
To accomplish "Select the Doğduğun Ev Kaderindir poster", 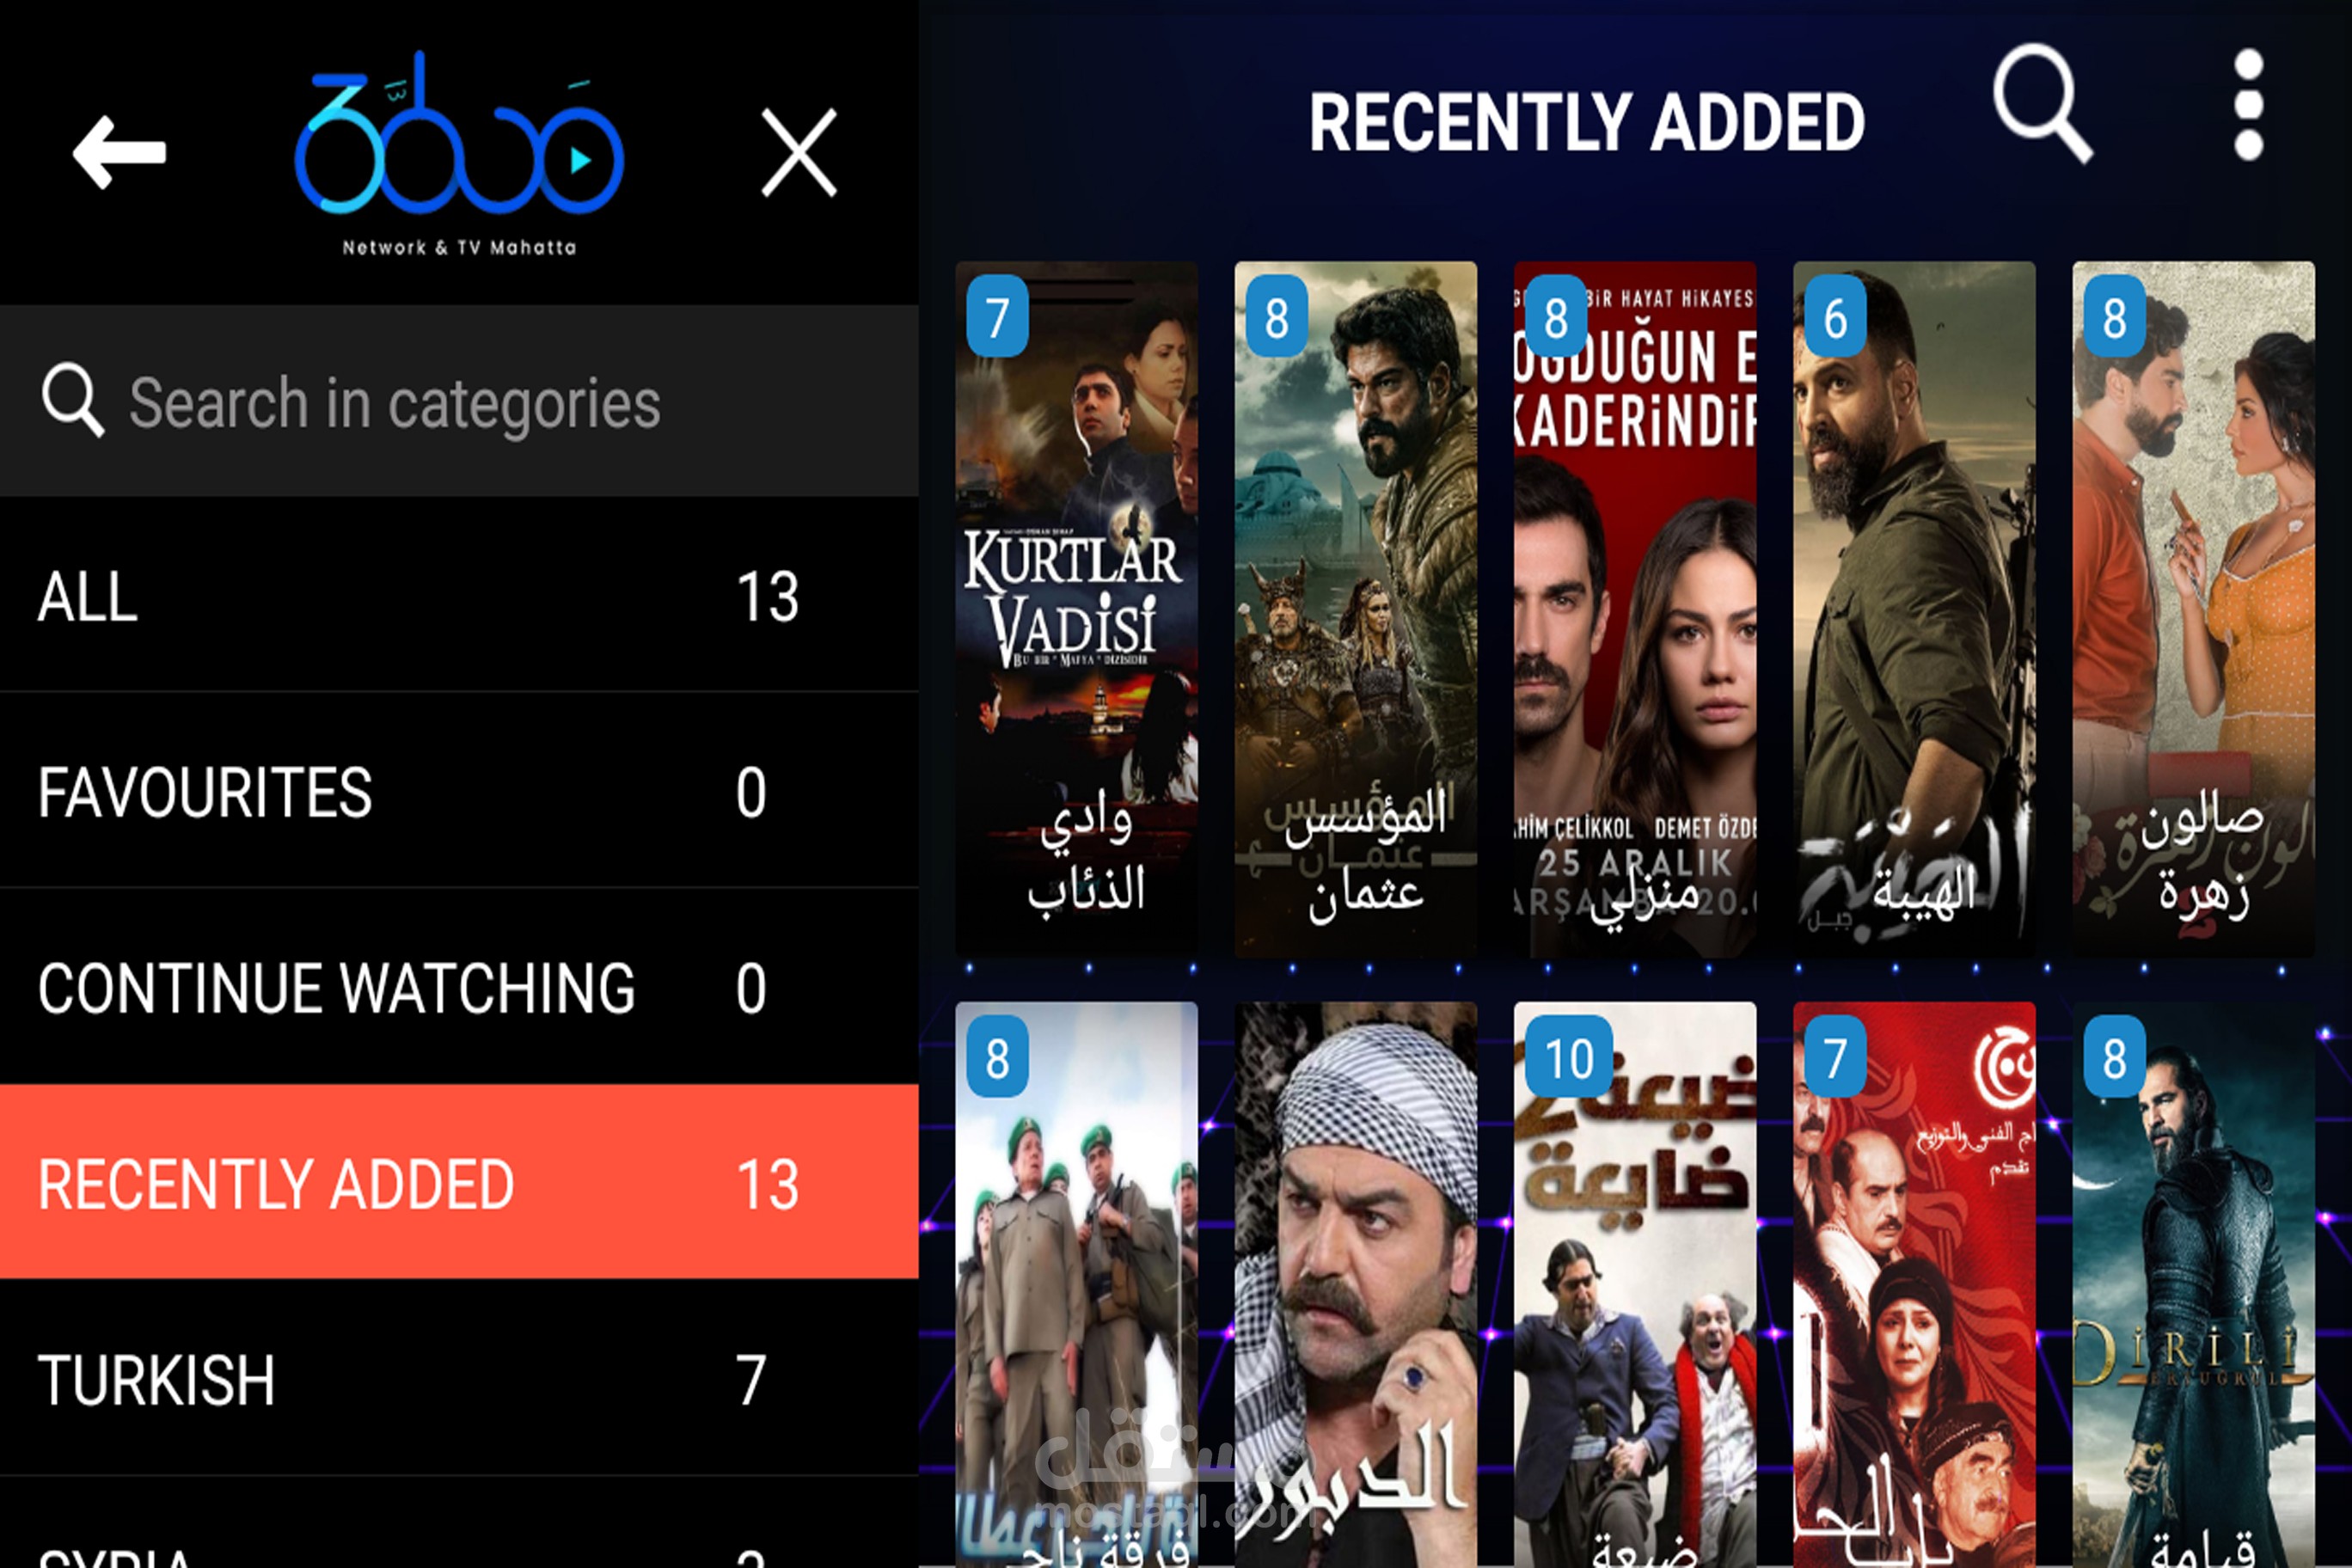I will tap(1634, 609).
